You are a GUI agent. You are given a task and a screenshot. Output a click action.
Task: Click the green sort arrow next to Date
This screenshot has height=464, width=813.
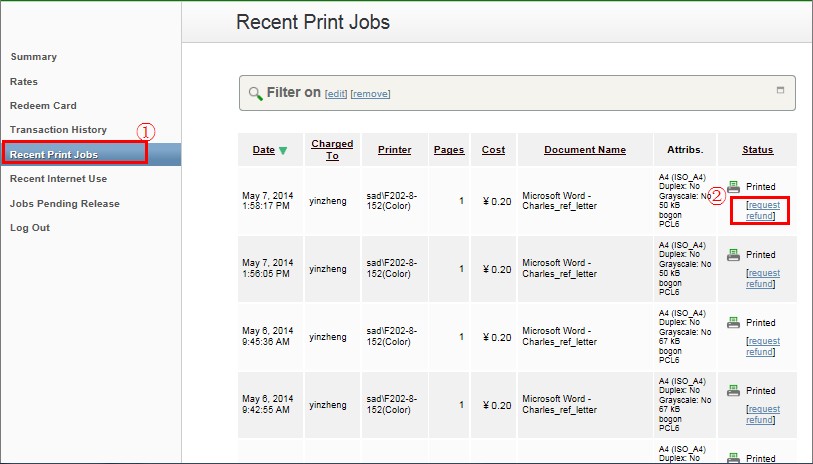pos(283,151)
